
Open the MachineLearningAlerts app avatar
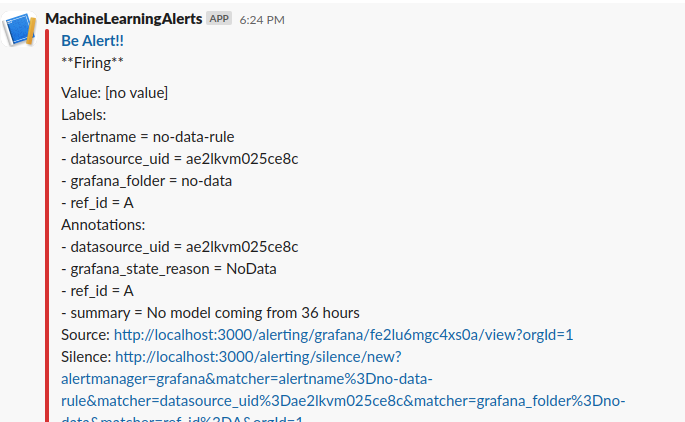[x=19, y=29]
